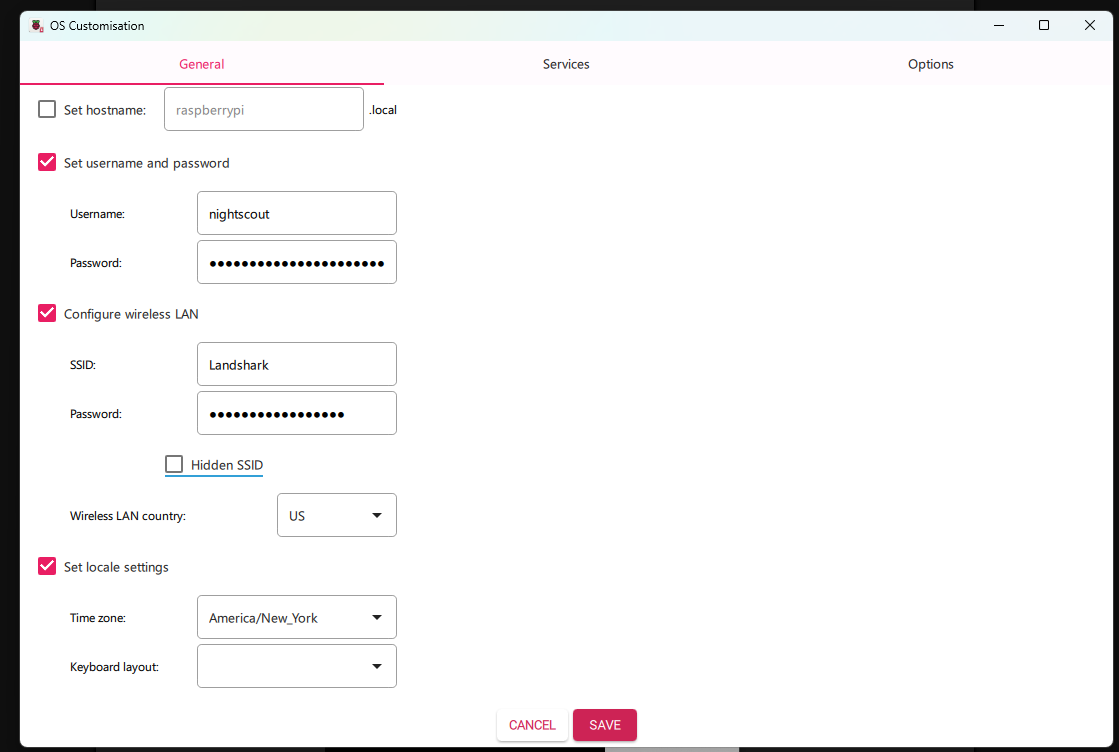The image size is (1119, 752).
Task: Open the Options tab
Action: [x=930, y=64]
